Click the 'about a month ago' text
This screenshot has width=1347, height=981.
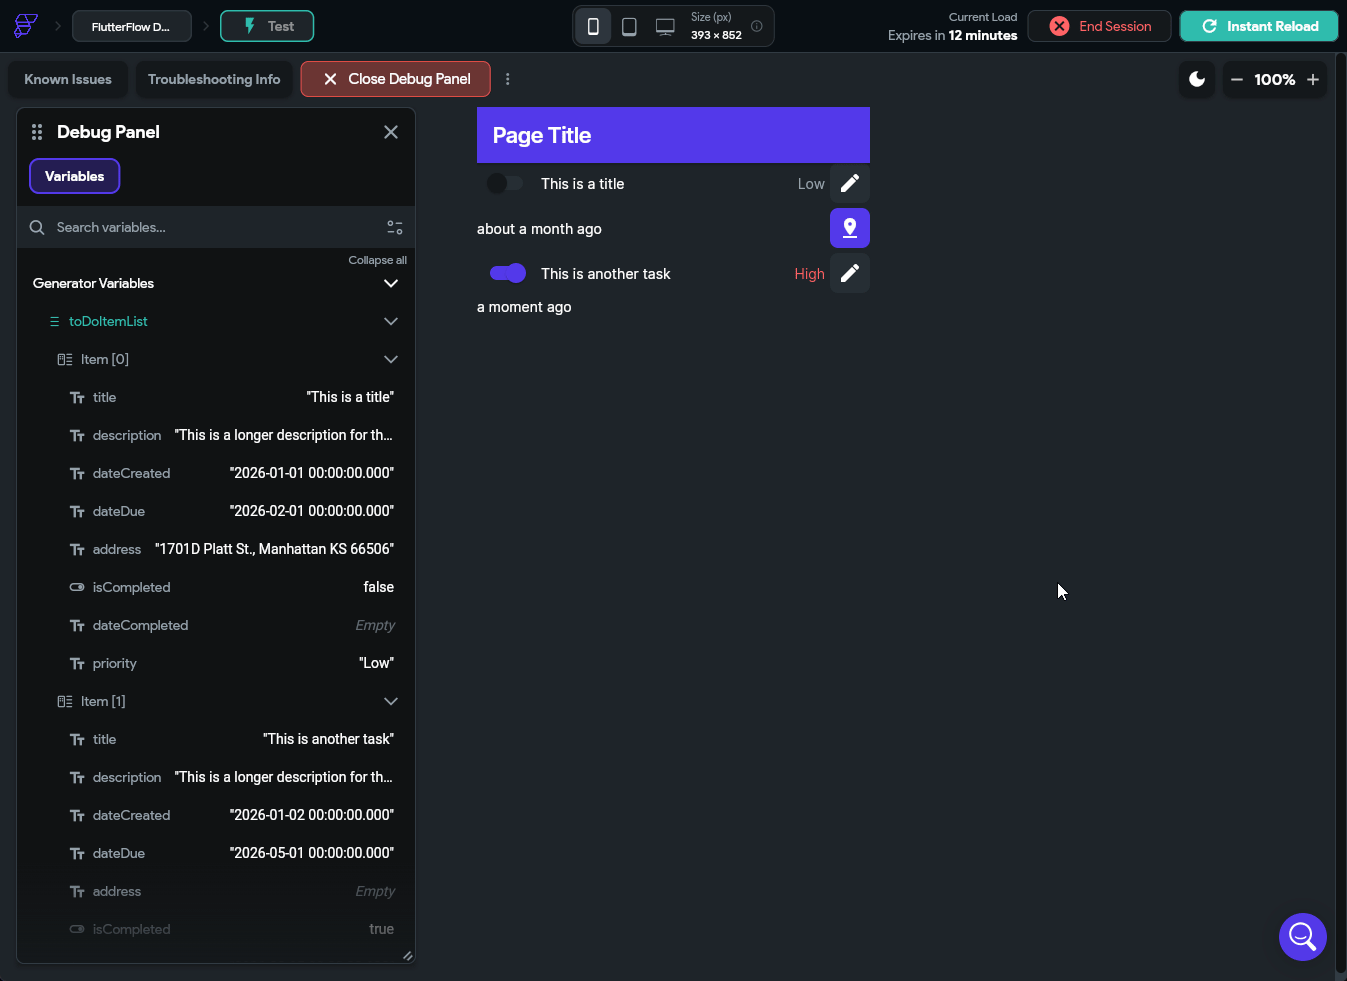tap(539, 229)
